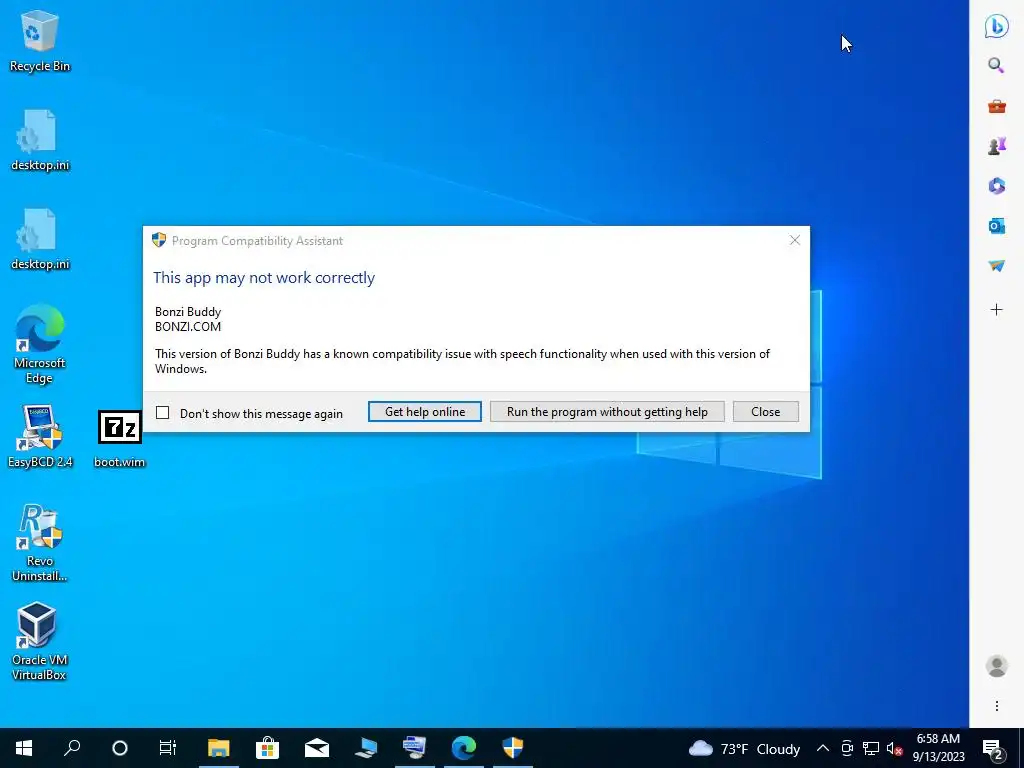Screen dimensions: 1024x768
Task: Open the computer app left of the Edge taskbar icon
Action: (x=415, y=748)
